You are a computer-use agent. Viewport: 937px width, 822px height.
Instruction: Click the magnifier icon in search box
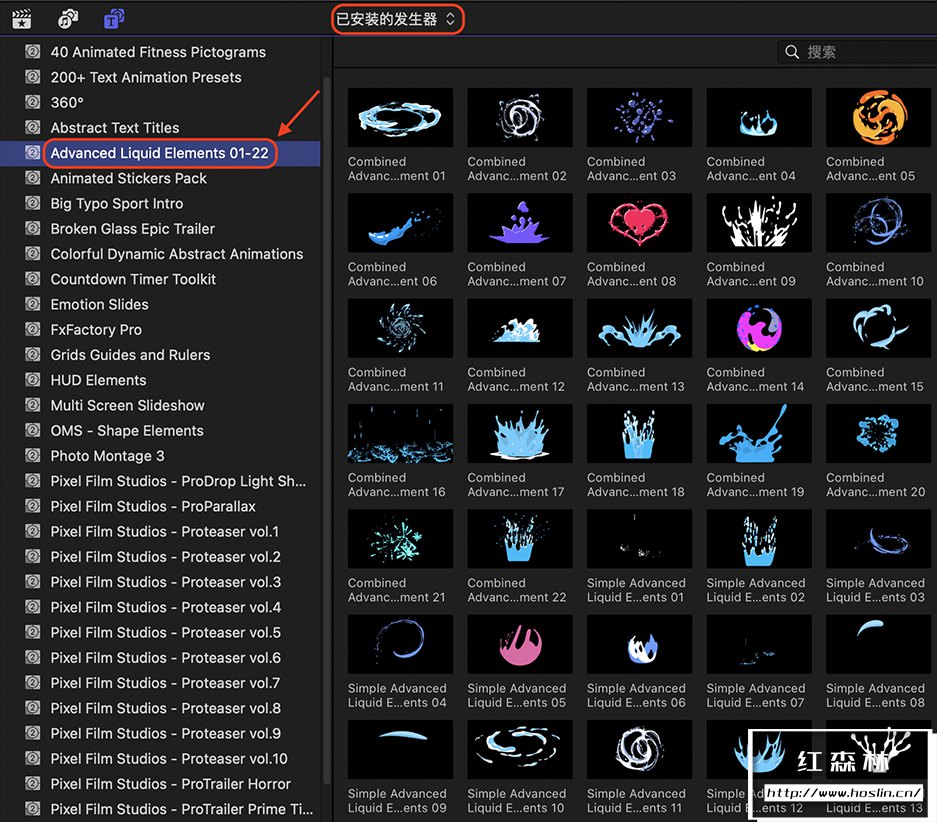tap(792, 52)
